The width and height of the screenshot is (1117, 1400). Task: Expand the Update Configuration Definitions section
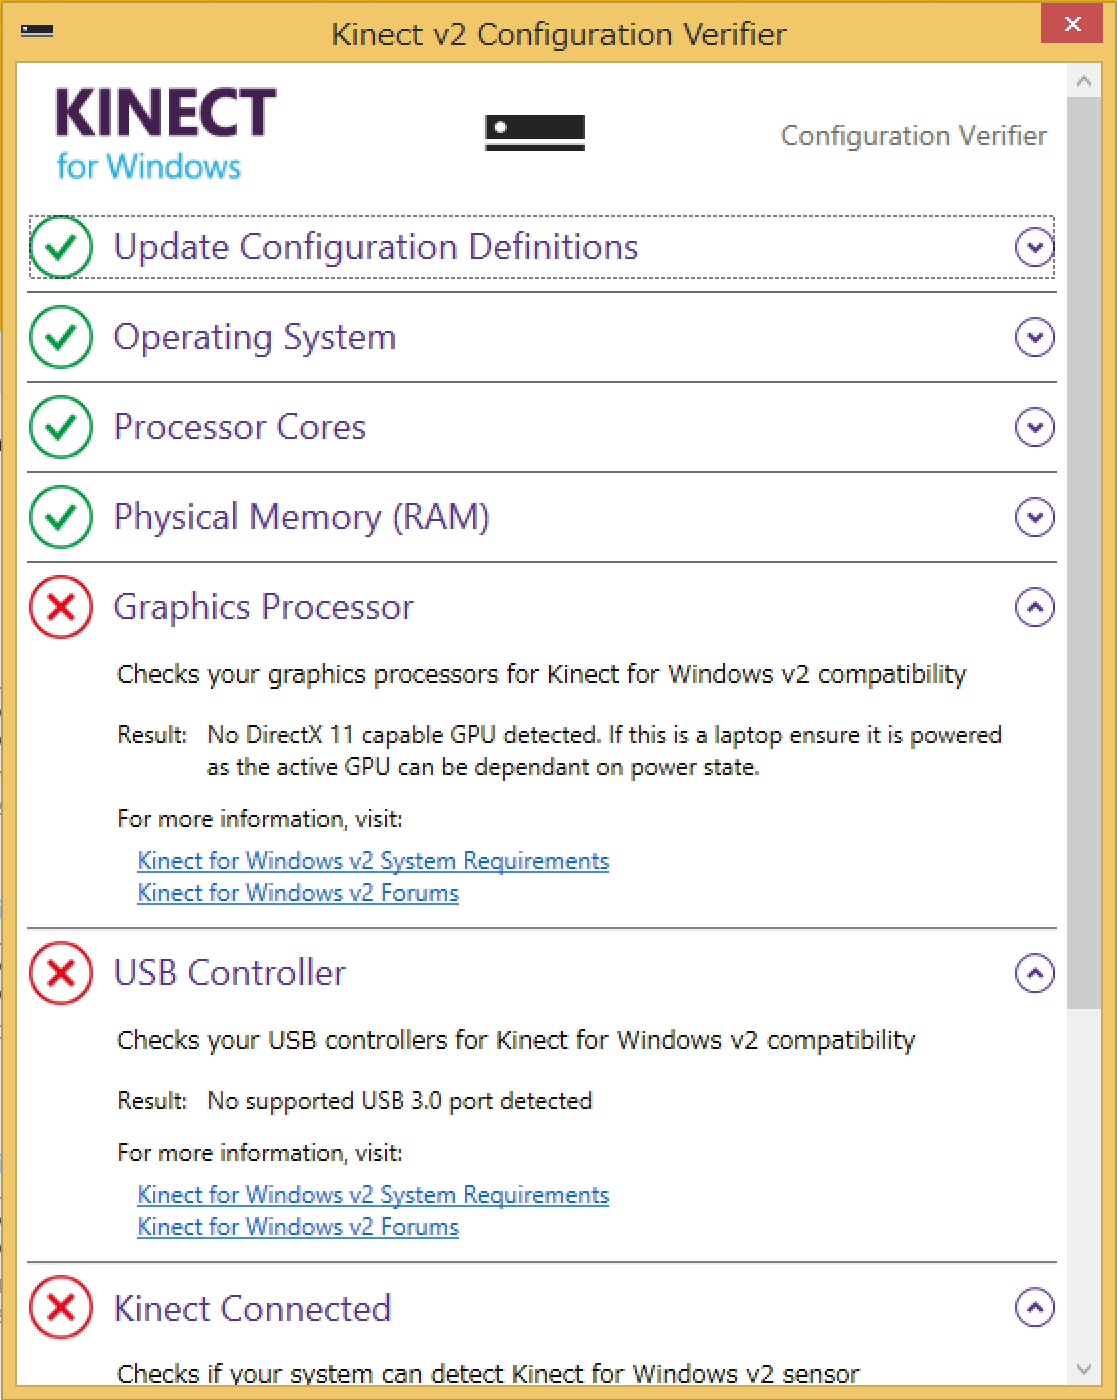click(1034, 247)
